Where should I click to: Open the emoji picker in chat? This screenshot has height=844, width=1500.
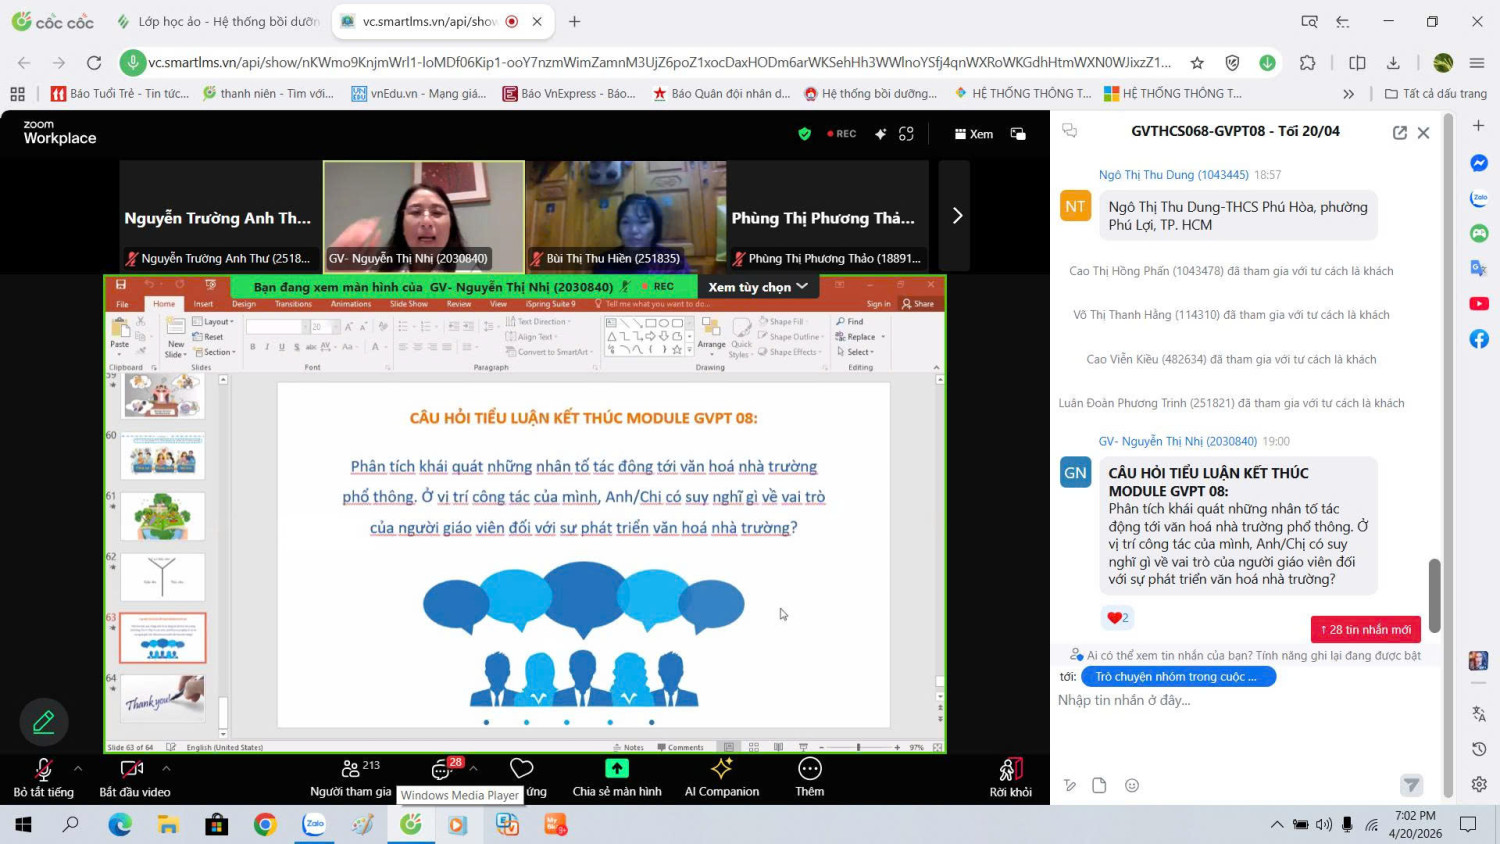(1131, 786)
